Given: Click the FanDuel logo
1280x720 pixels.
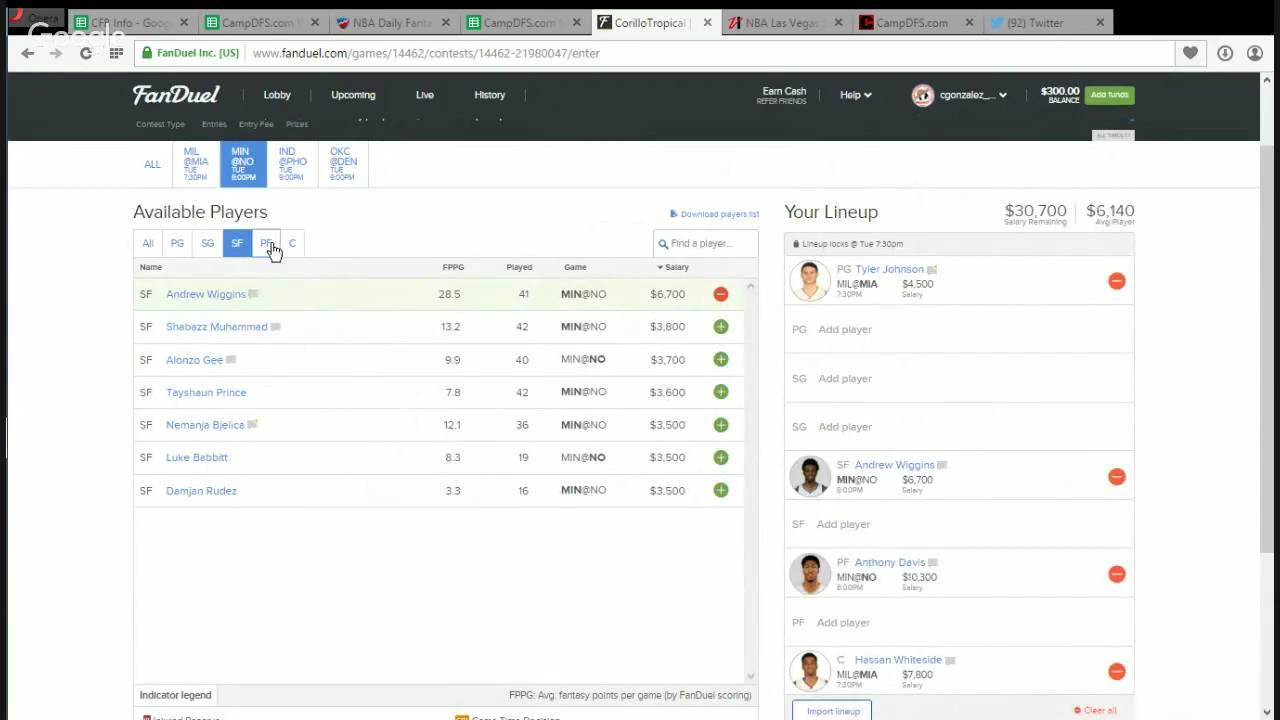Looking at the screenshot, I should tap(176, 95).
